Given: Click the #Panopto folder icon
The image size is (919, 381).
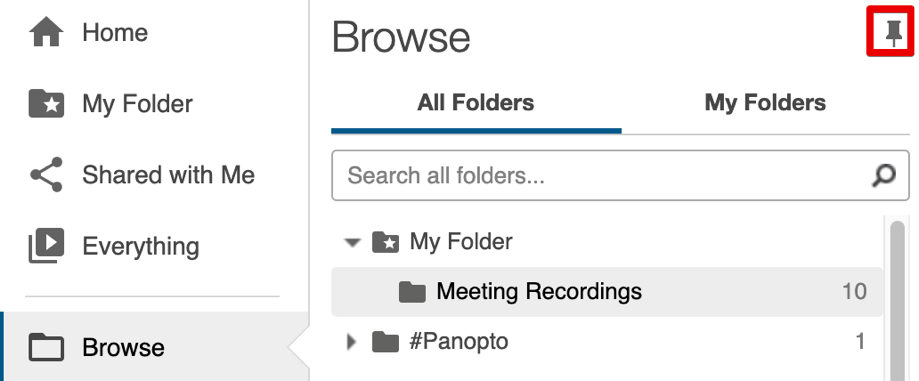Looking at the screenshot, I should (386, 341).
